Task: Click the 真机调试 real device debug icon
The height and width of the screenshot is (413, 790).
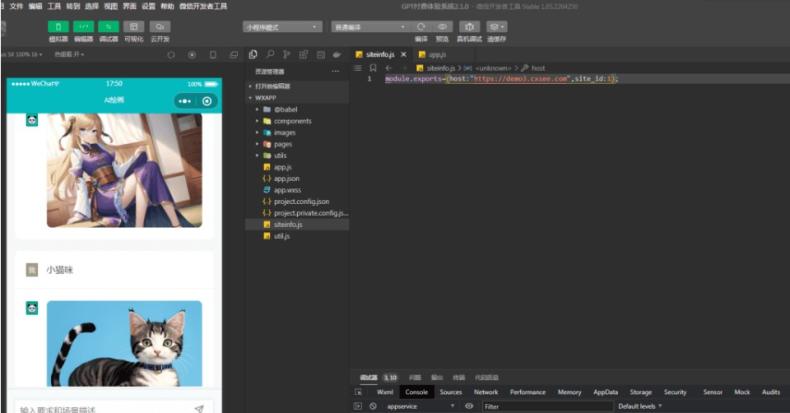Action: pyautogui.click(x=469, y=27)
